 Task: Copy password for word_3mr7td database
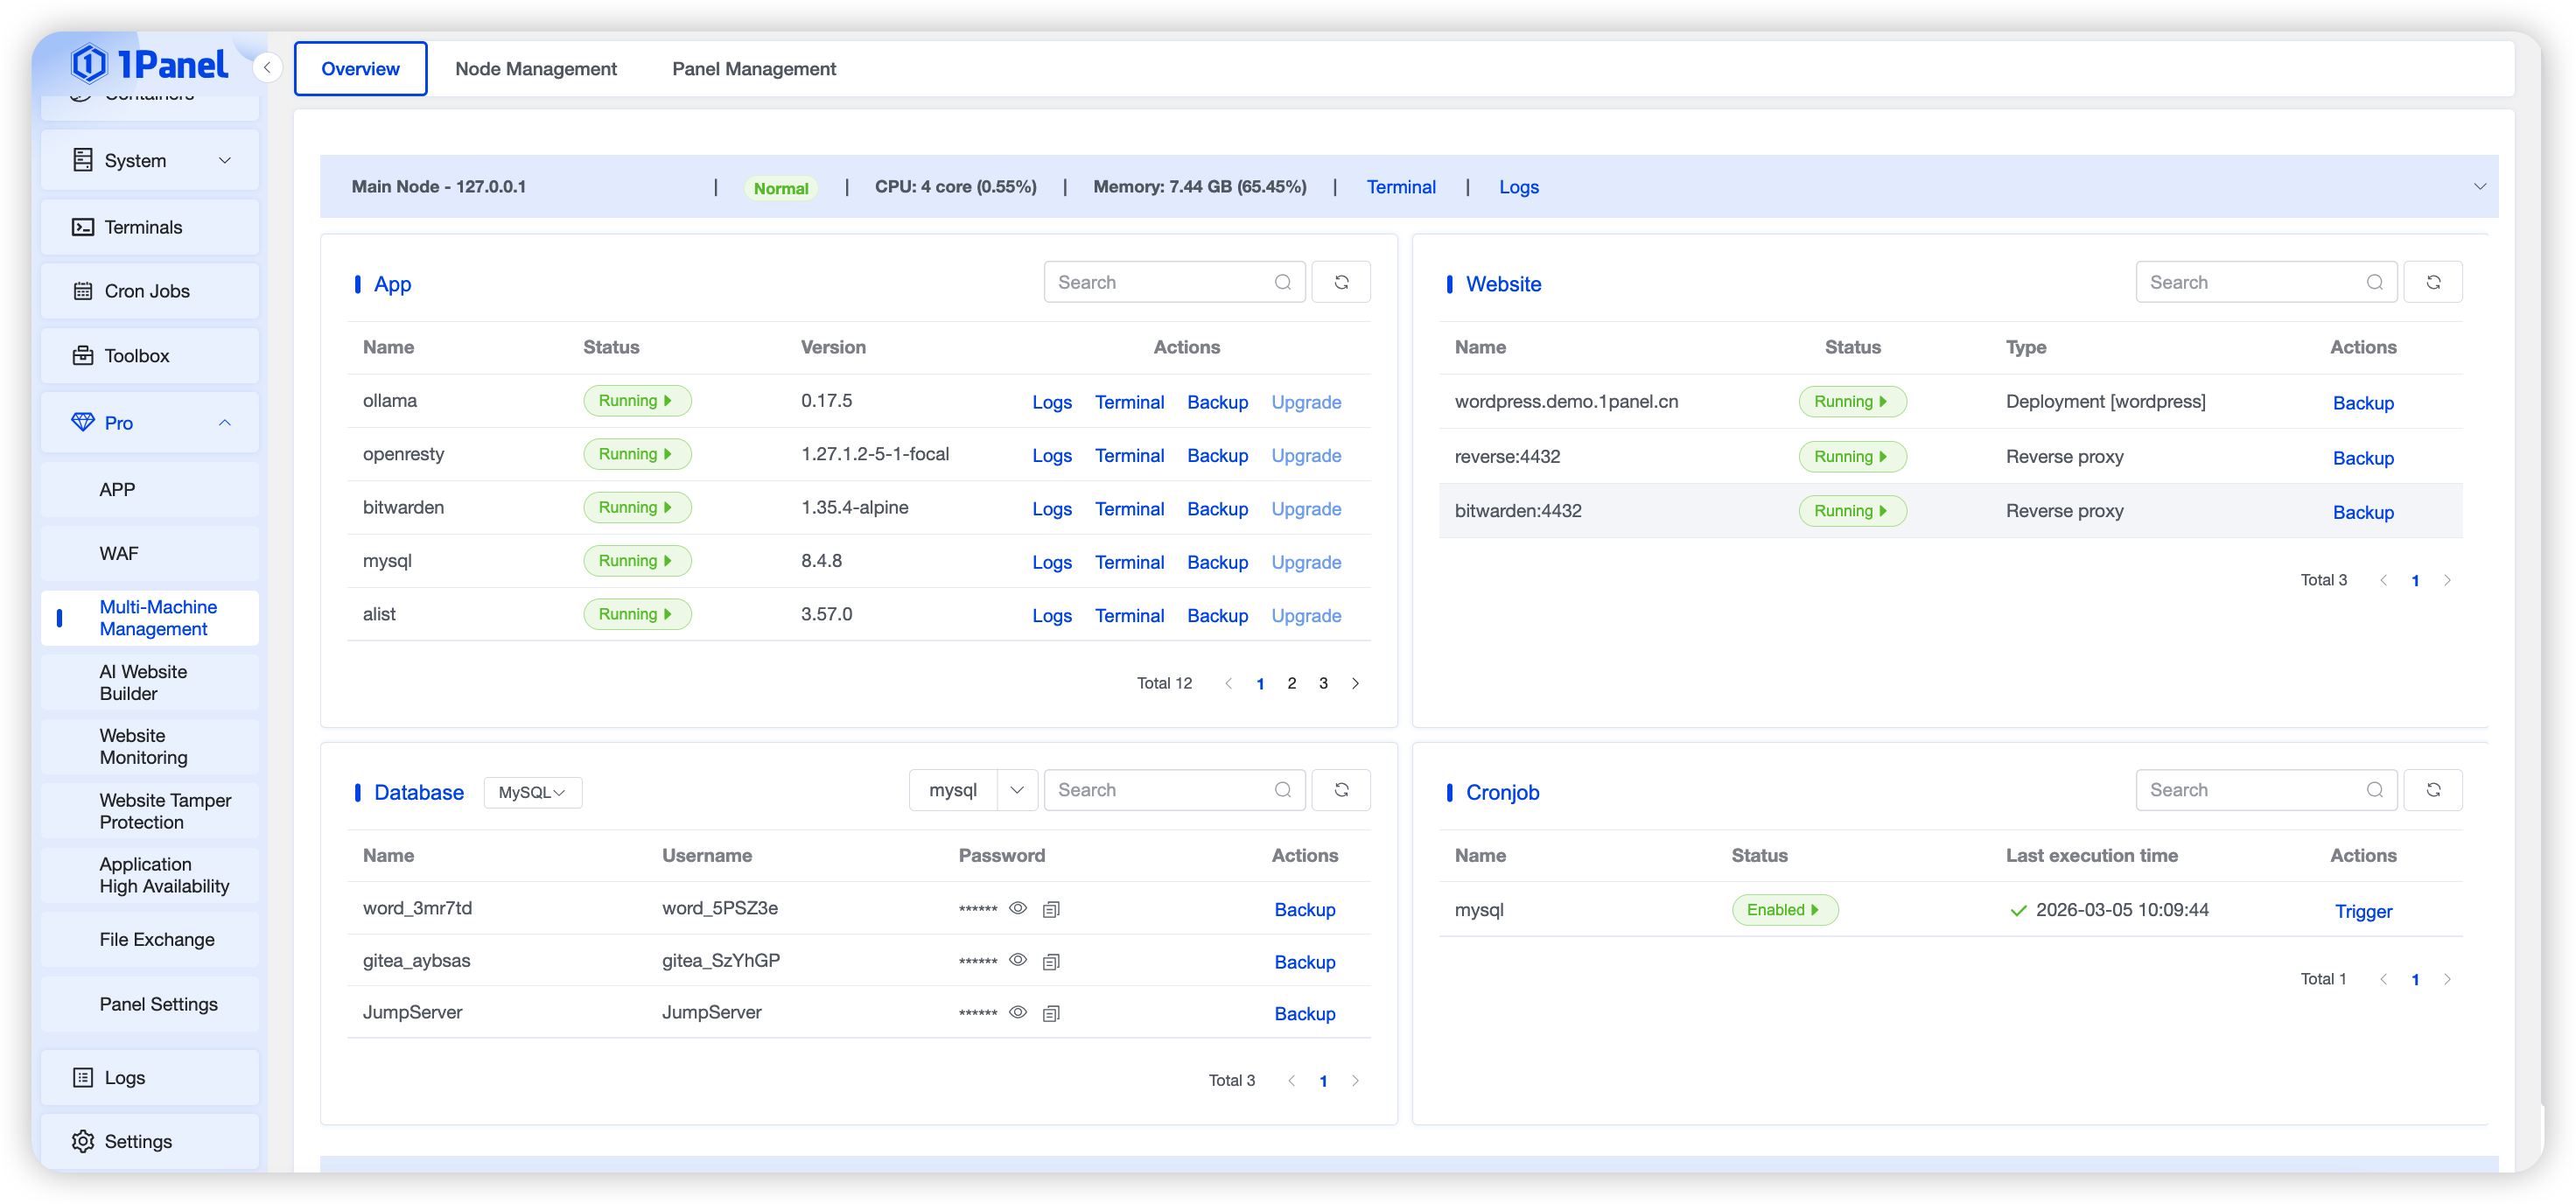pos(1051,909)
